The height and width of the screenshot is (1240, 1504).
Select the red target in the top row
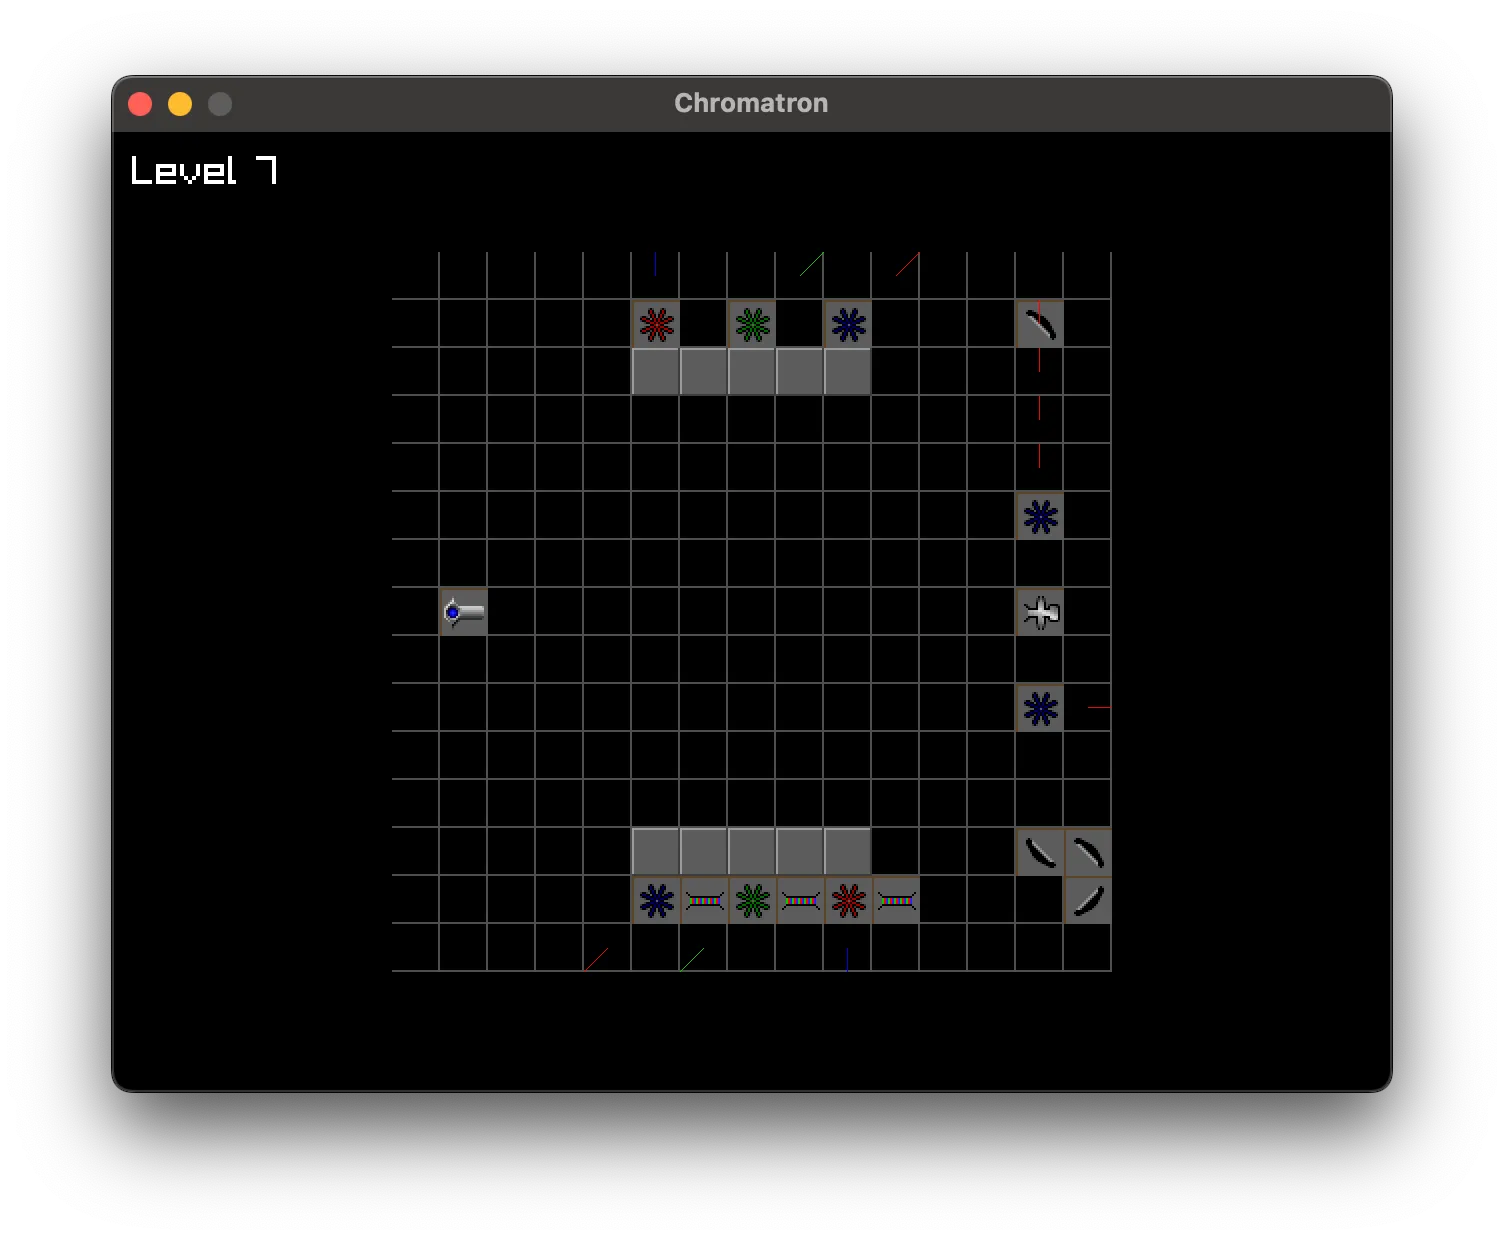pyautogui.click(x=656, y=324)
